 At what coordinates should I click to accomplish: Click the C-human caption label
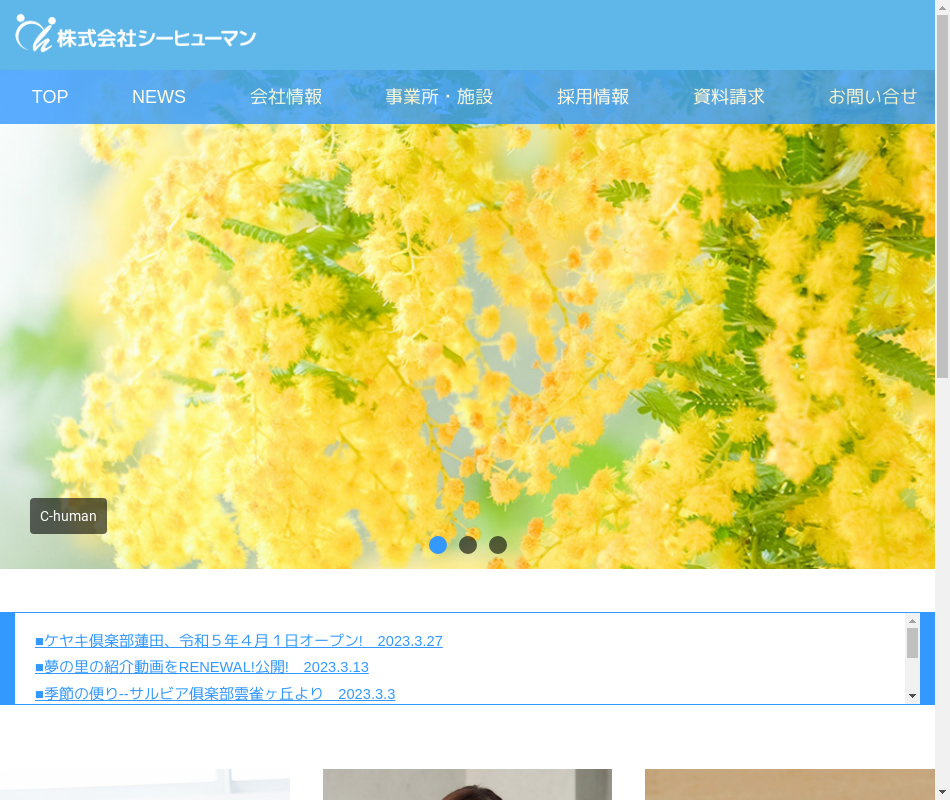[x=68, y=516]
